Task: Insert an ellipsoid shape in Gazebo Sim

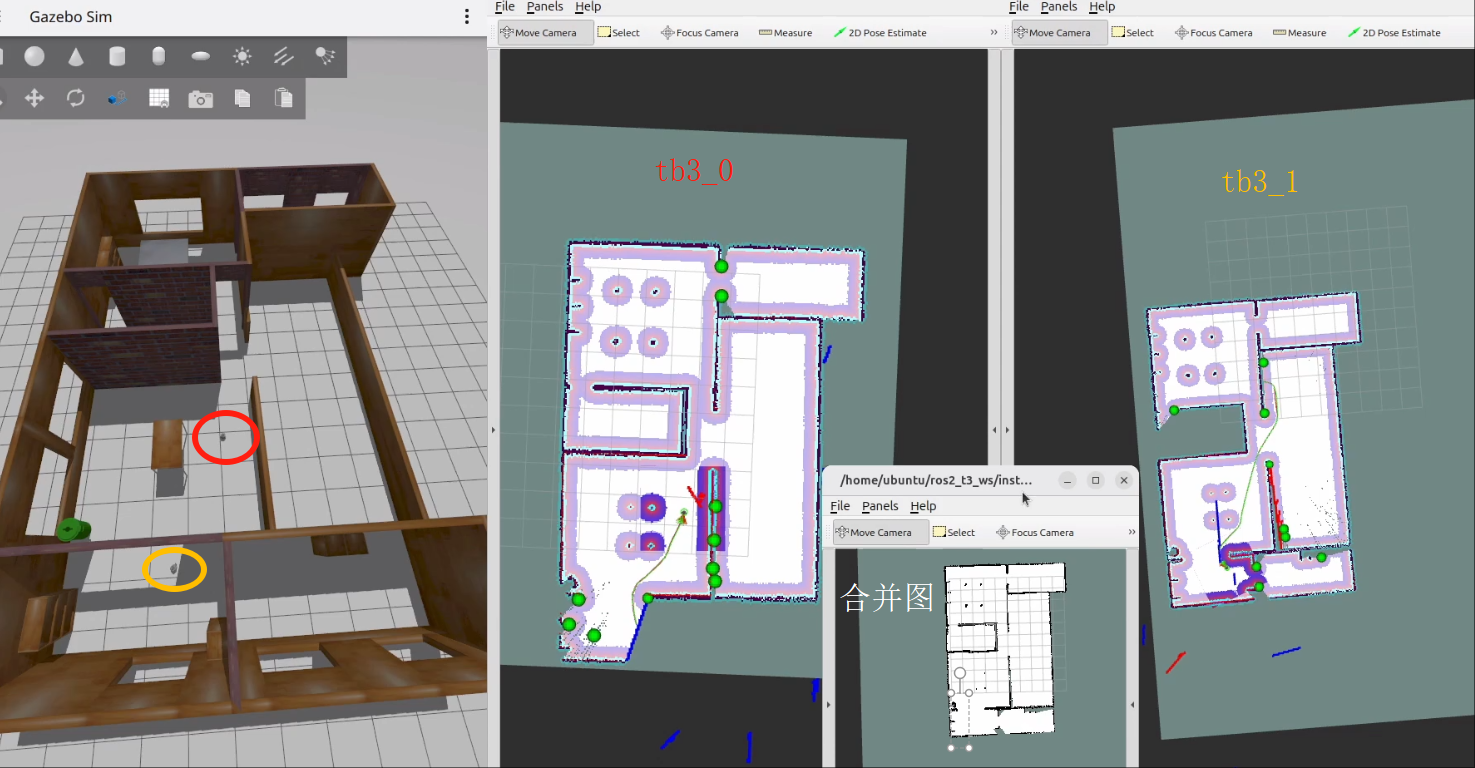Action: click(x=200, y=56)
